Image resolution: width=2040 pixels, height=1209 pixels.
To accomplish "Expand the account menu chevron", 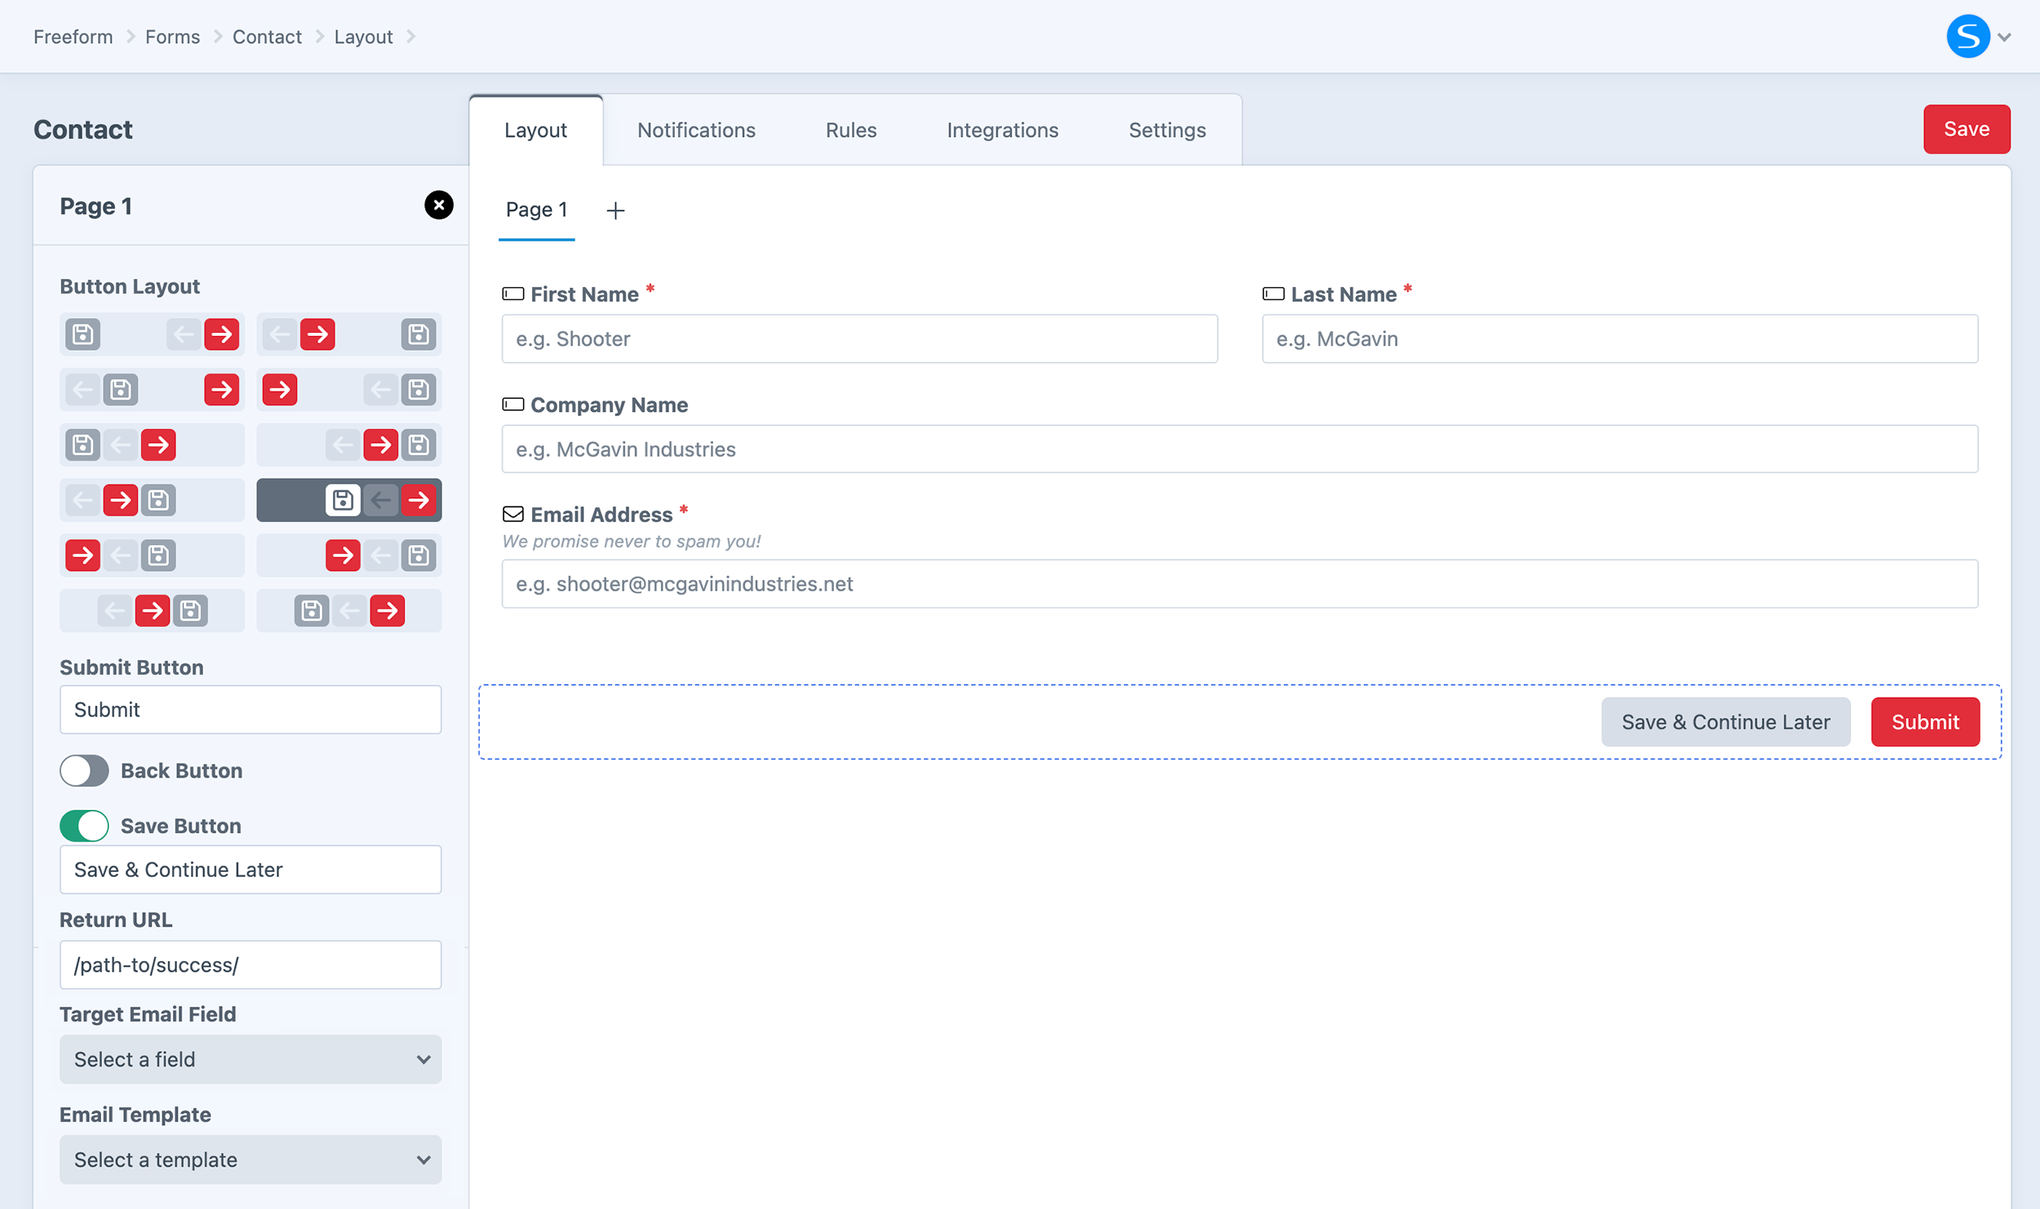I will coord(2006,36).
